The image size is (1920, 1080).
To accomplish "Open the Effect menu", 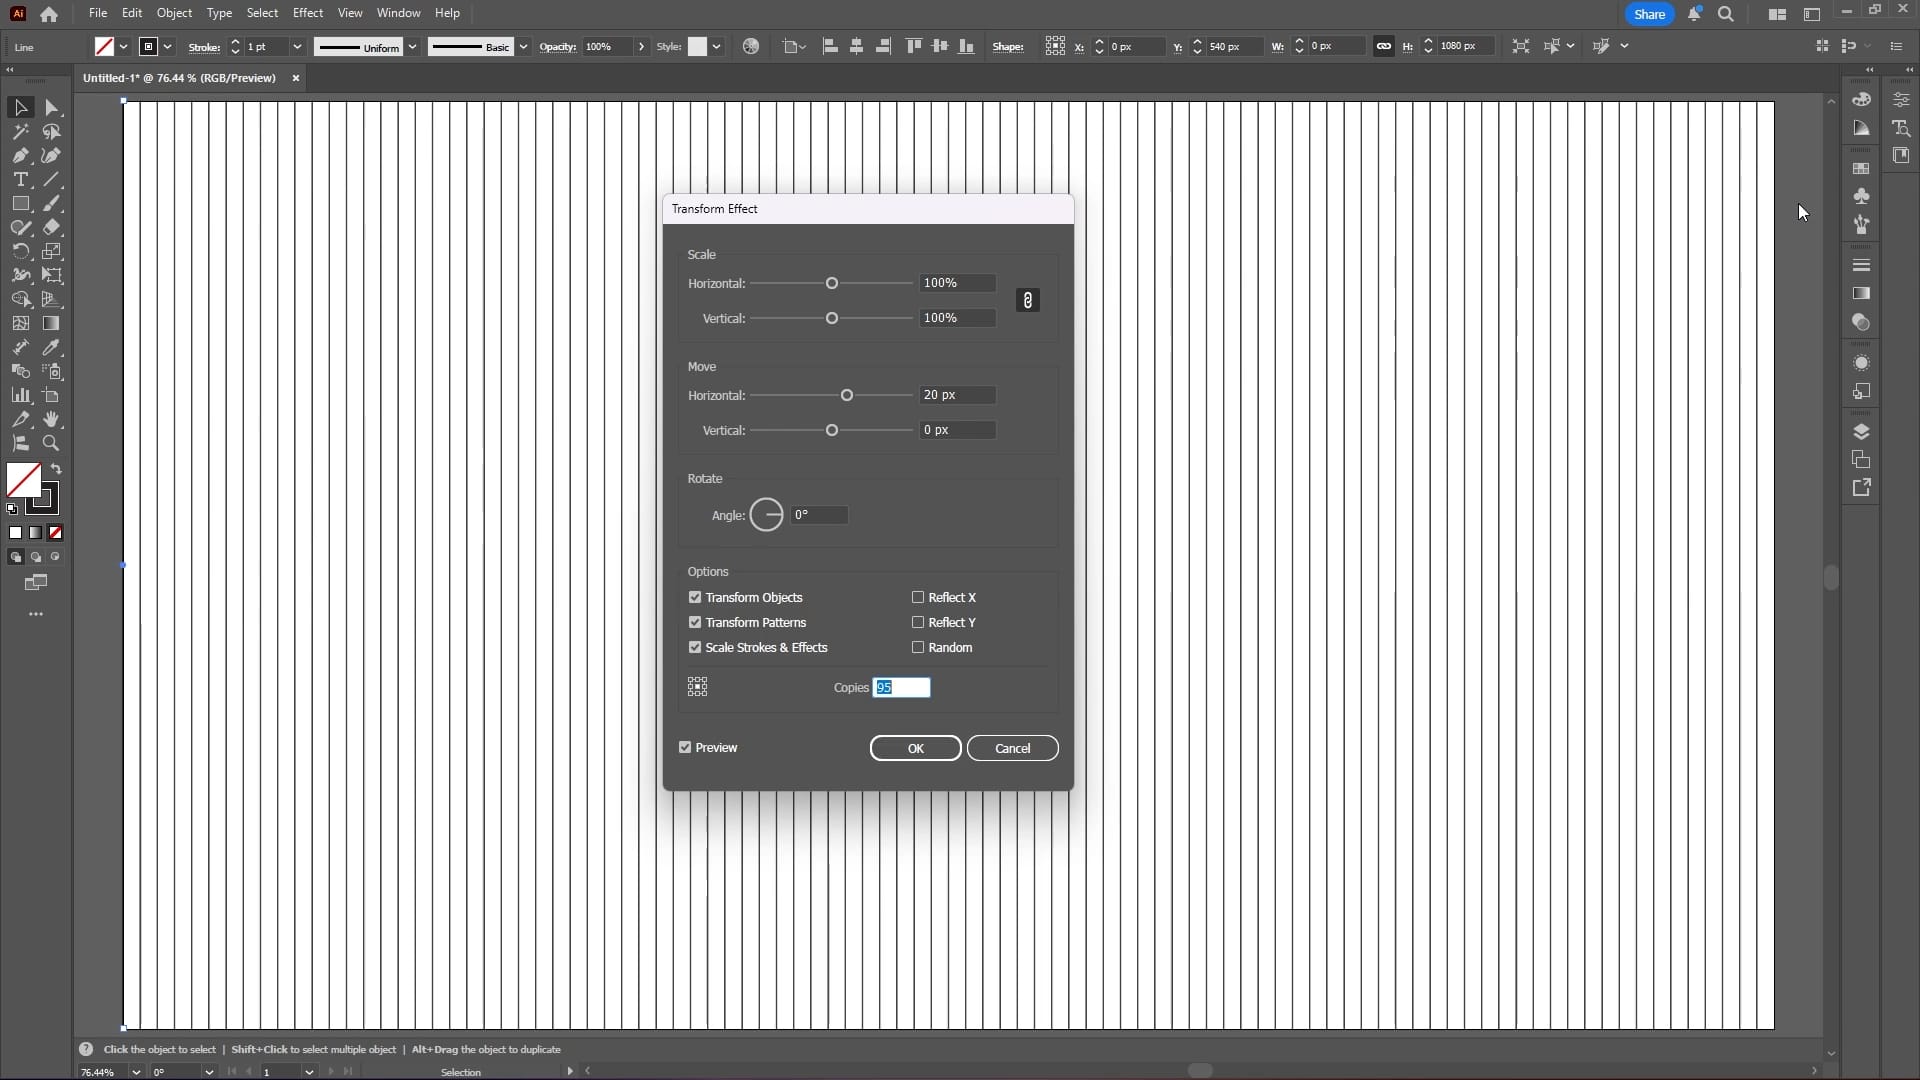I will tap(308, 12).
